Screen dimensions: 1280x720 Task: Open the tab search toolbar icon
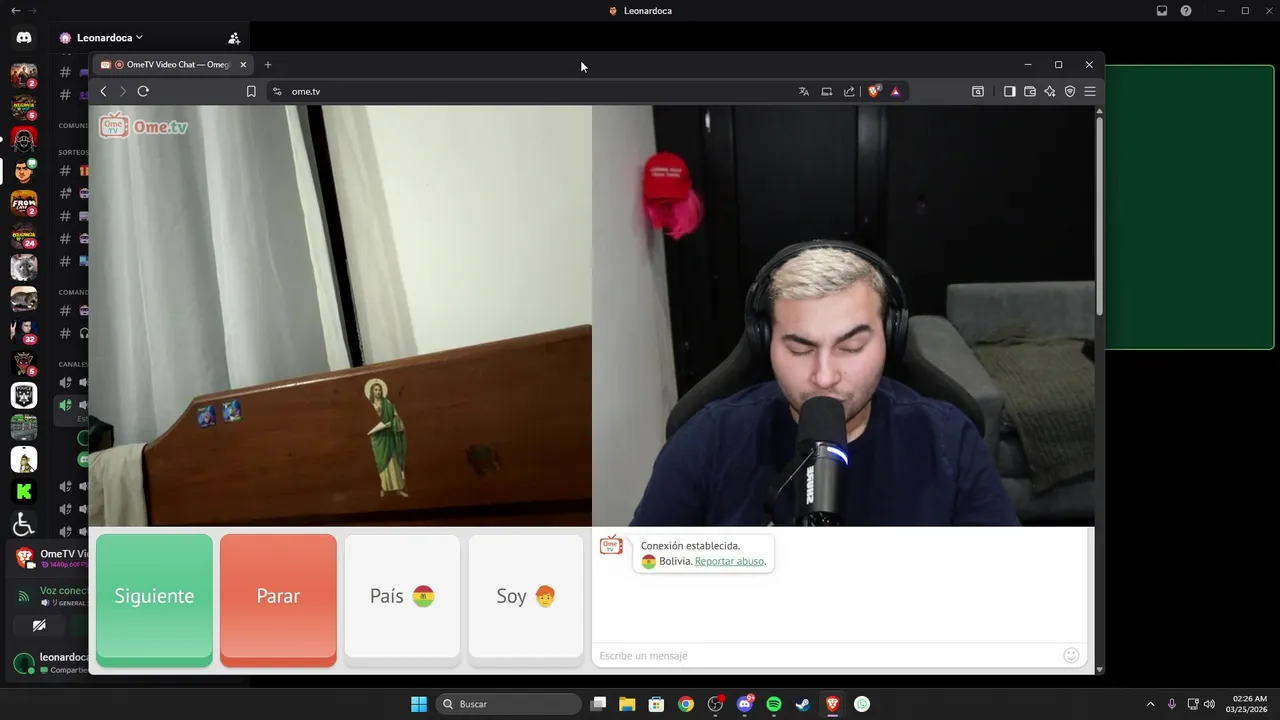click(x=978, y=91)
